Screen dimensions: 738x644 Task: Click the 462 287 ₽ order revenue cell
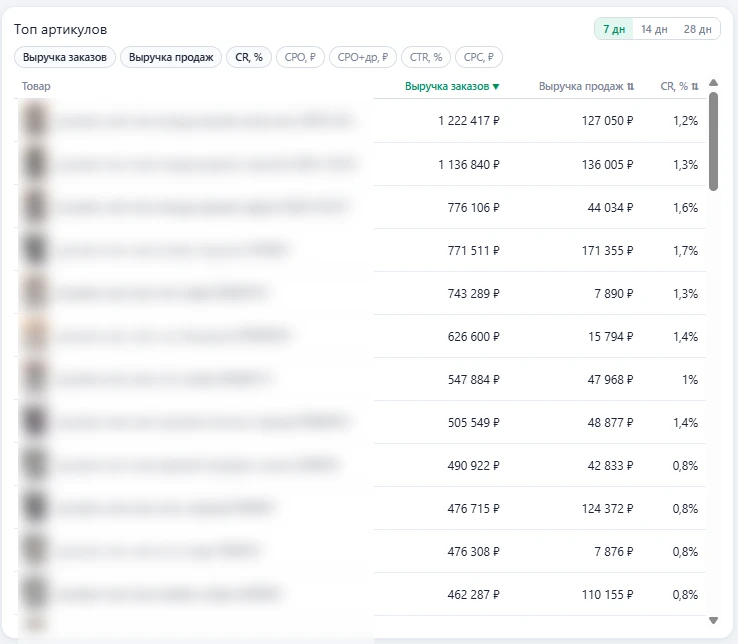pos(473,595)
